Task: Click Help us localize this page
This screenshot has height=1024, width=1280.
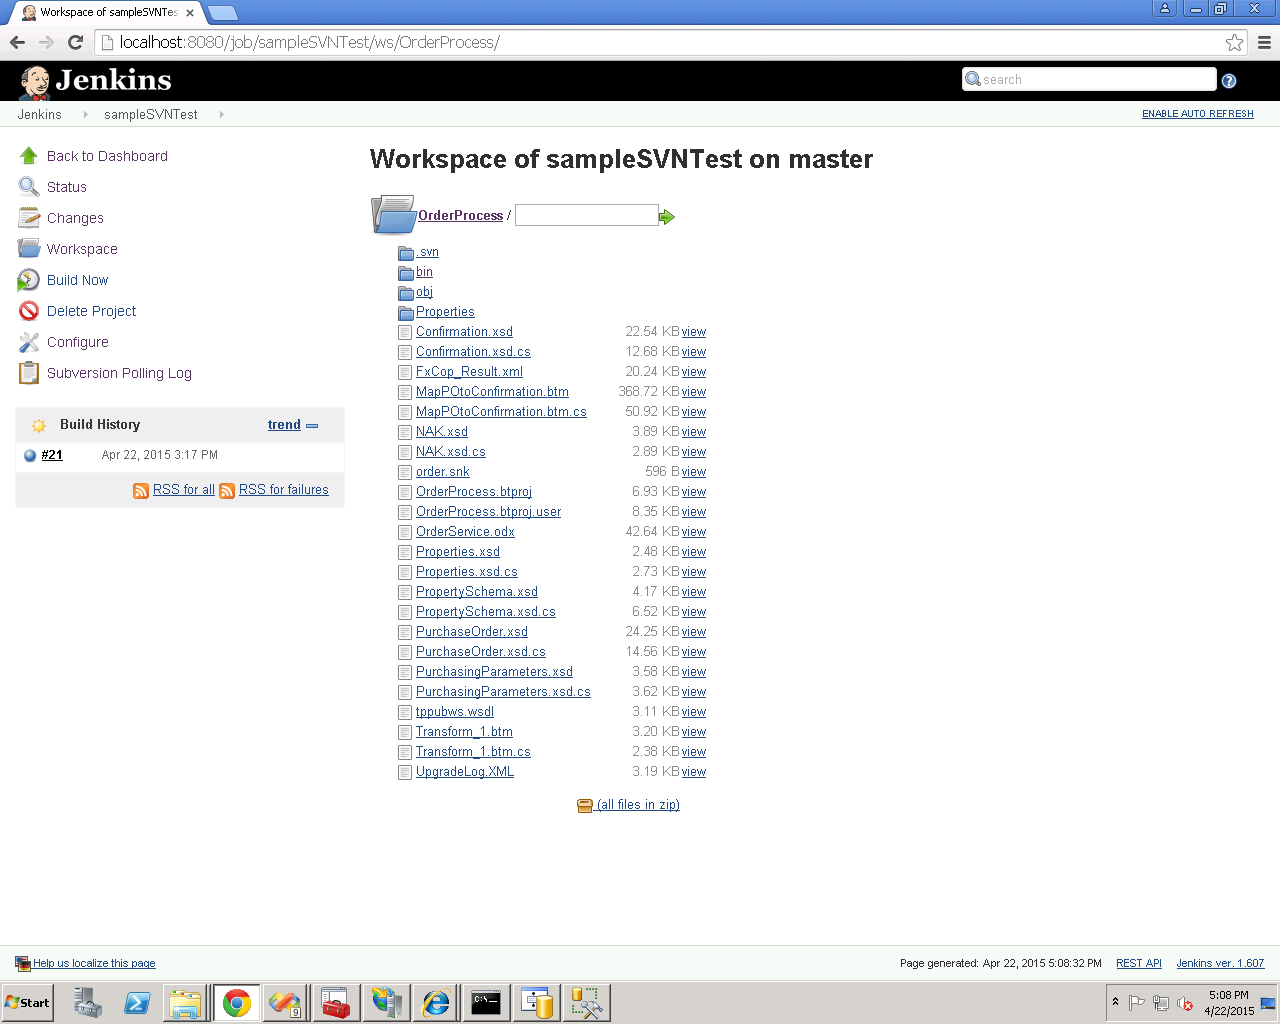Action: pos(94,963)
